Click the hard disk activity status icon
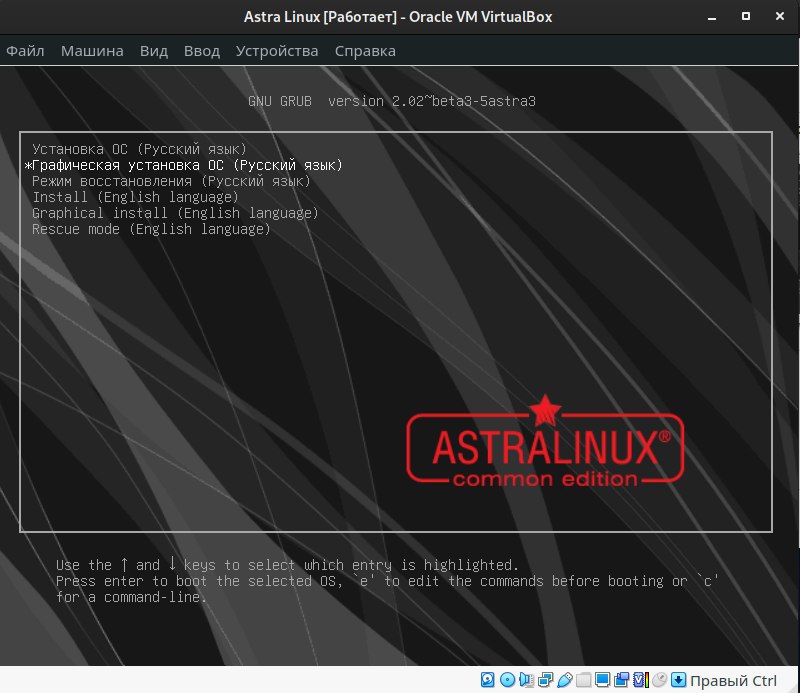 (x=488, y=680)
